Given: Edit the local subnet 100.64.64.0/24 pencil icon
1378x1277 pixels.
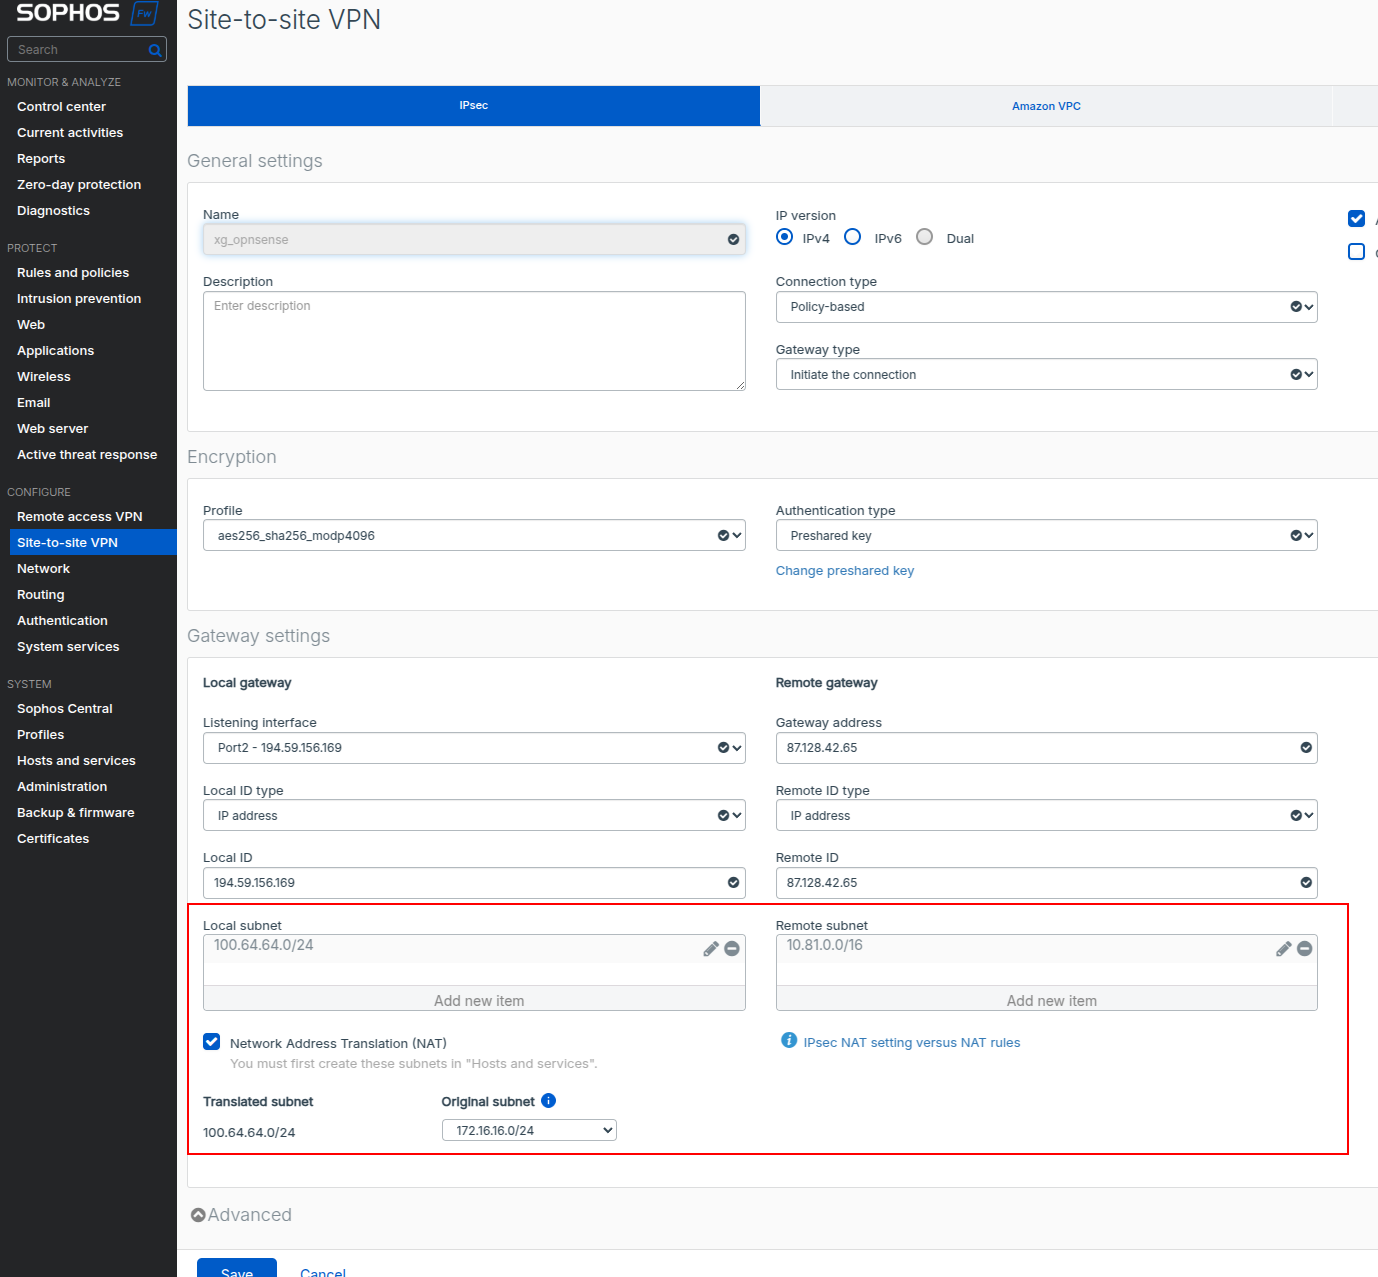Looking at the screenshot, I should tap(711, 949).
